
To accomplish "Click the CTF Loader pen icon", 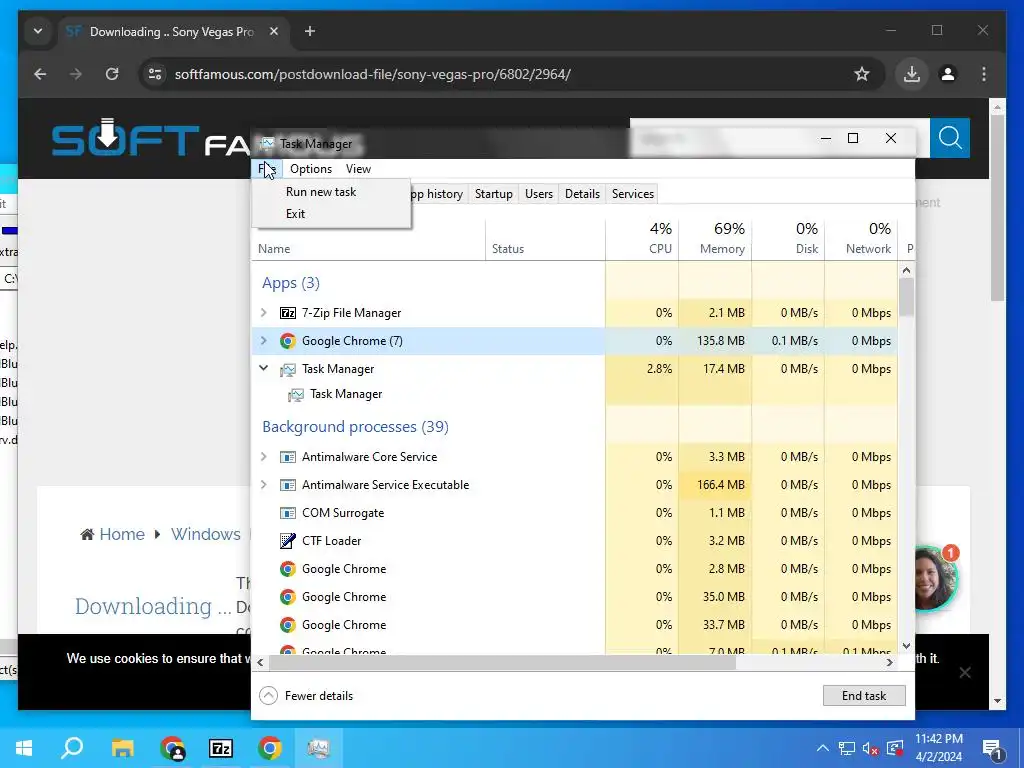I will click(287, 541).
